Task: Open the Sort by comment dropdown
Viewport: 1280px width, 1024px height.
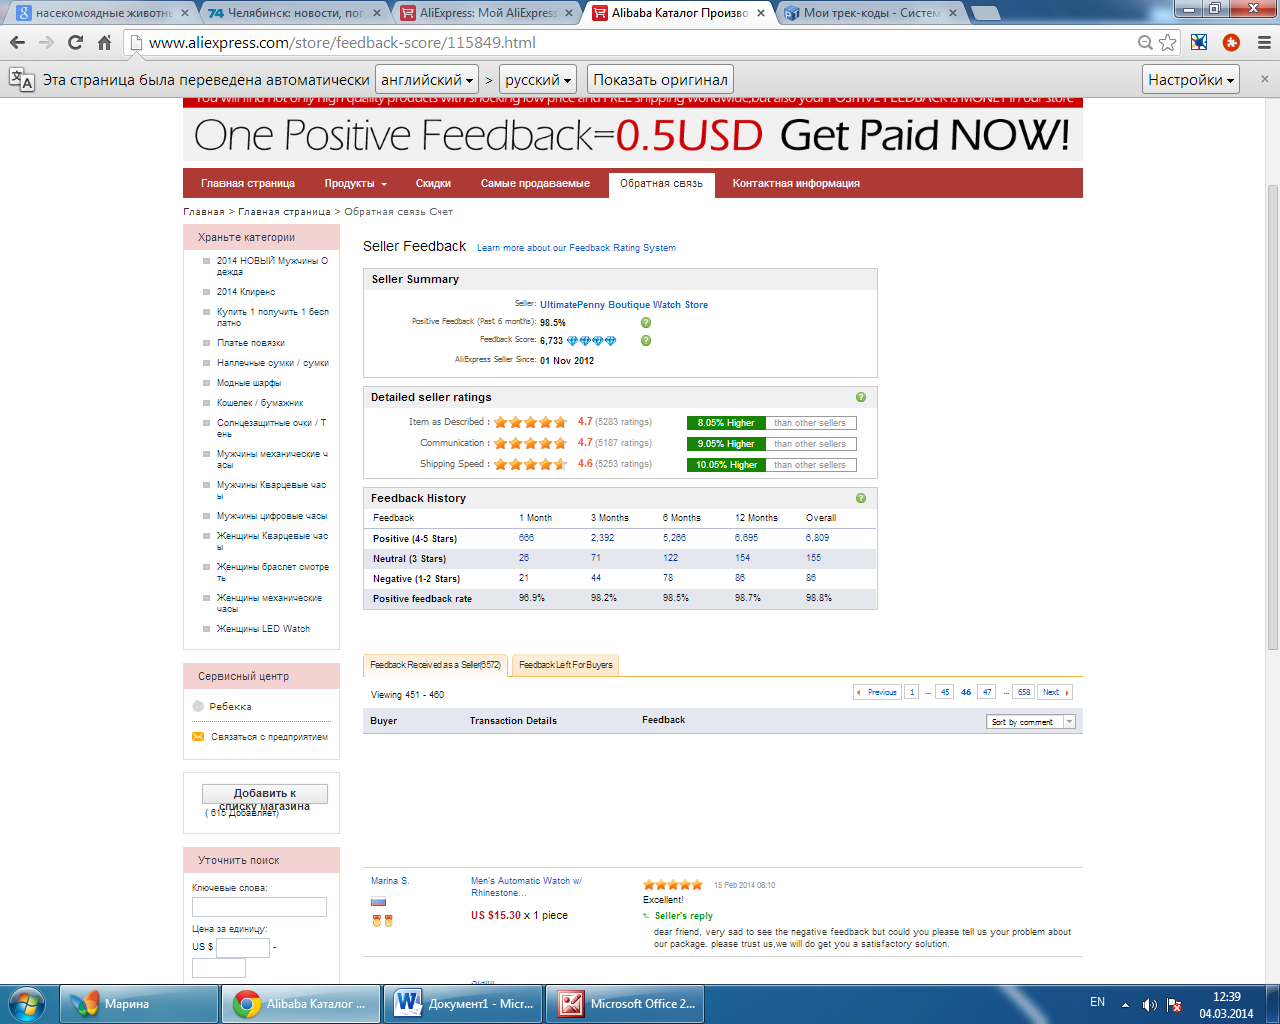Action: tap(1031, 722)
